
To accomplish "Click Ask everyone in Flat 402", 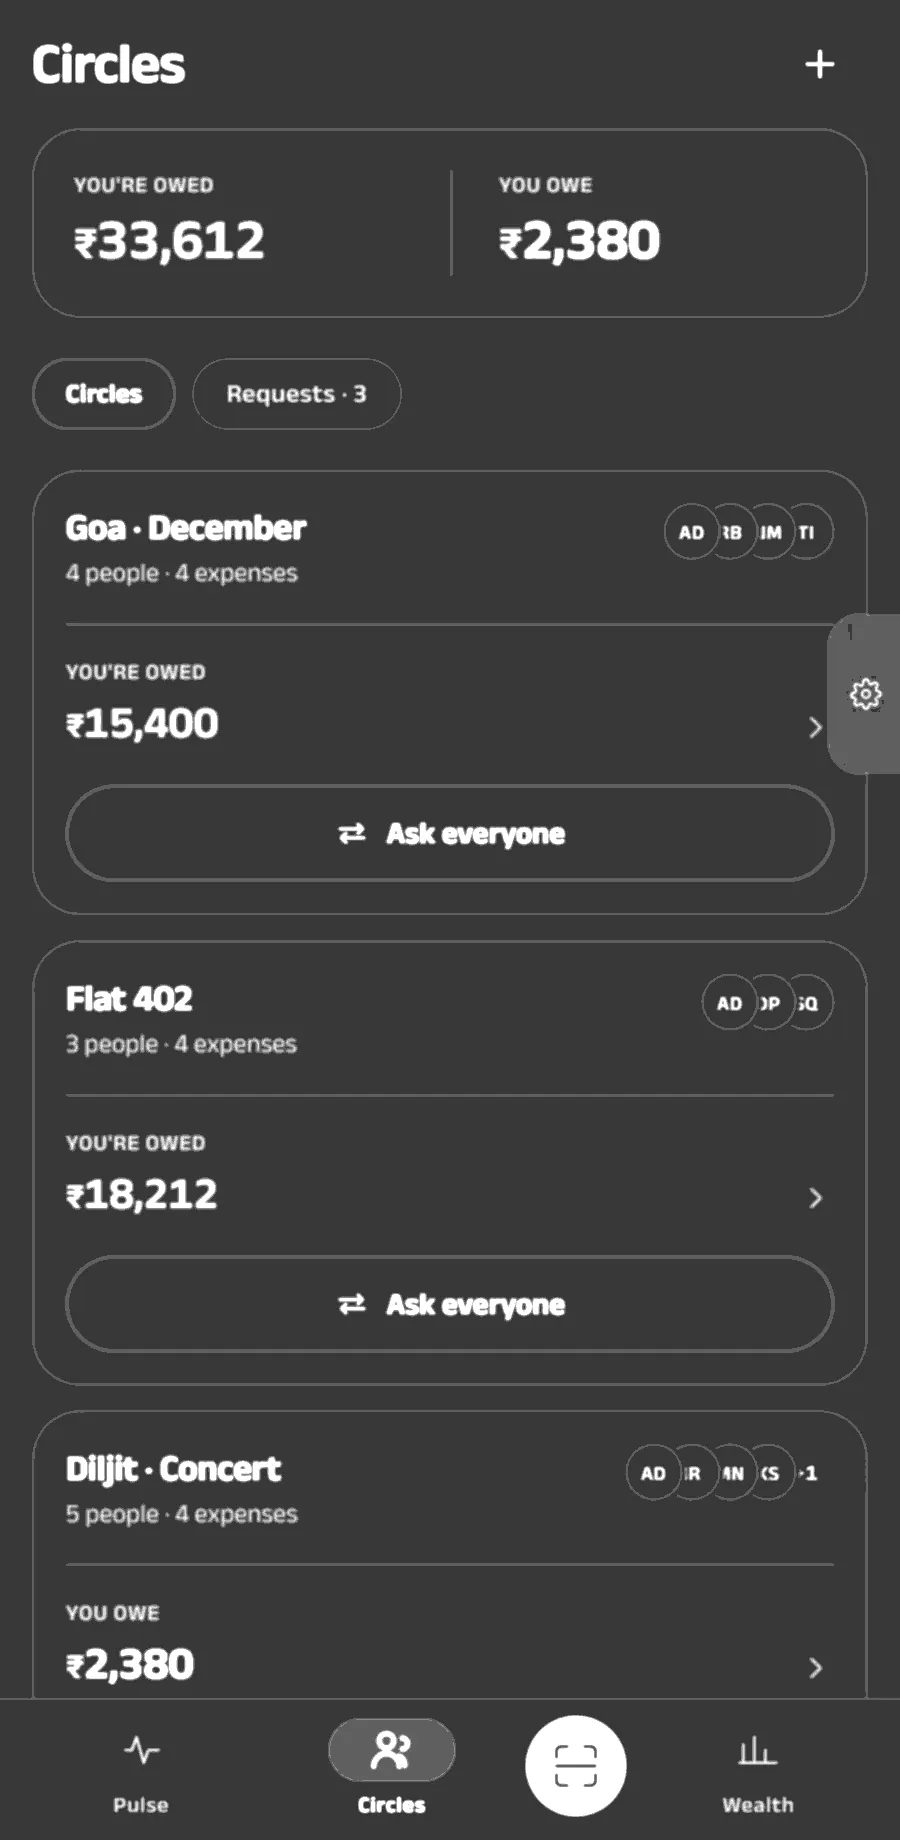I will click(450, 1304).
